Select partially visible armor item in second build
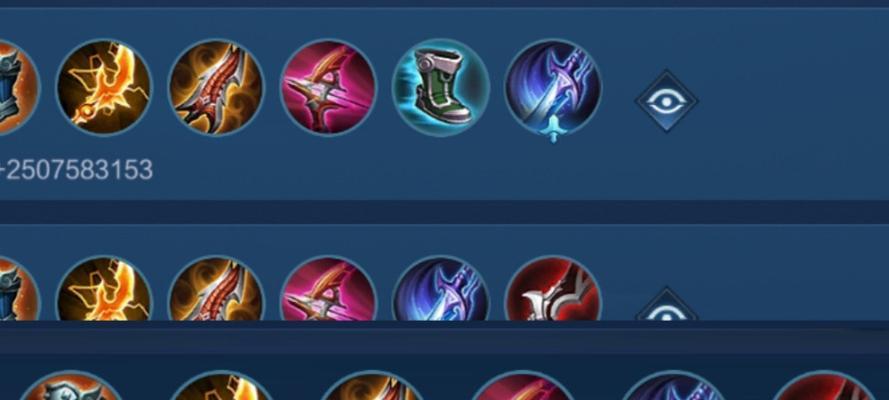This screenshot has width=889, height=400. tap(19, 288)
